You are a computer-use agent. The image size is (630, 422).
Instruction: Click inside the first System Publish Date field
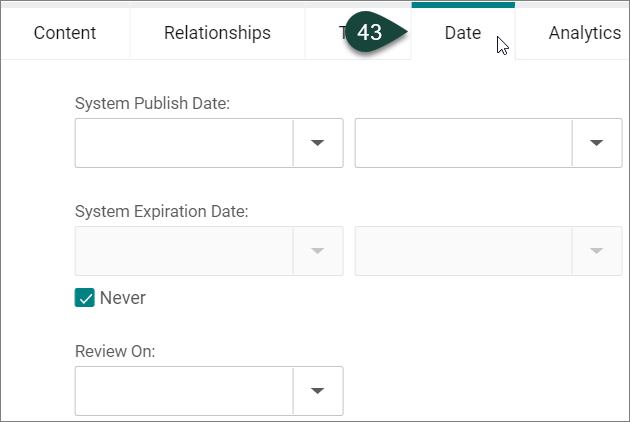click(184, 143)
